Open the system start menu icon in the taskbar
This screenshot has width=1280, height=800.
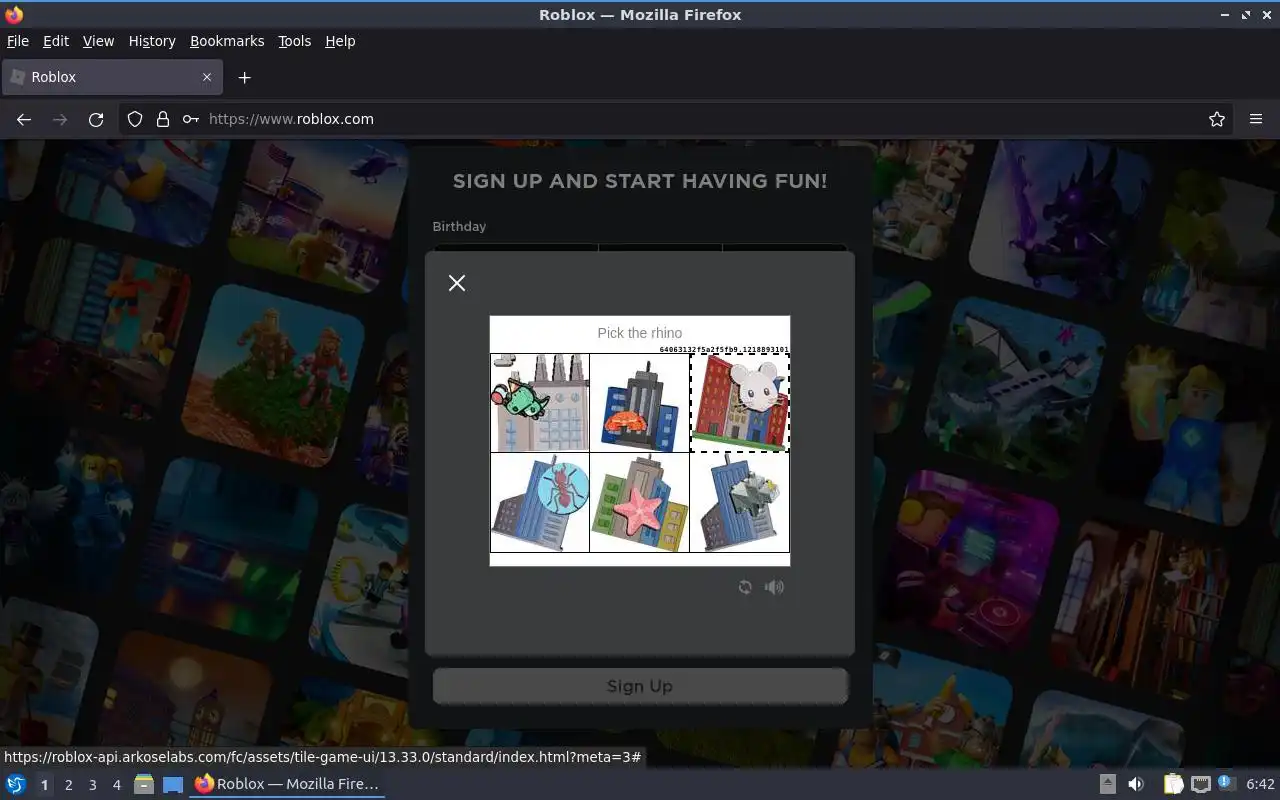coord(16,784)
